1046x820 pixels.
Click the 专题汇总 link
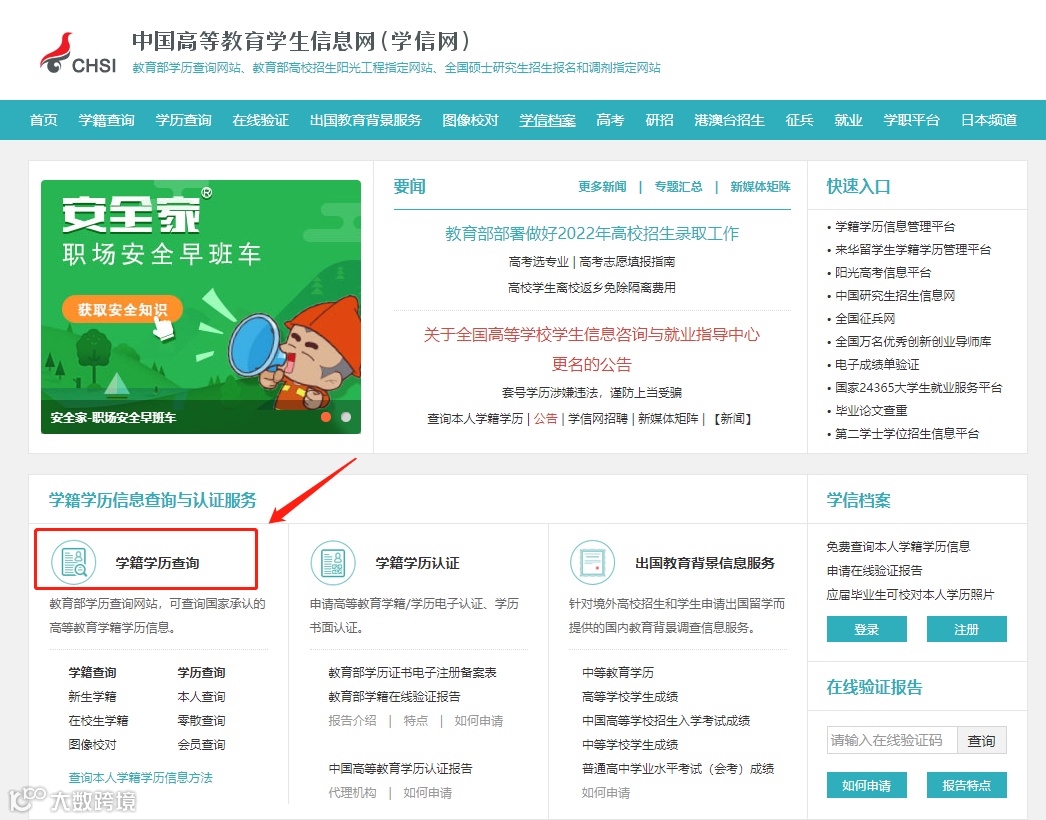click(678, 187)
